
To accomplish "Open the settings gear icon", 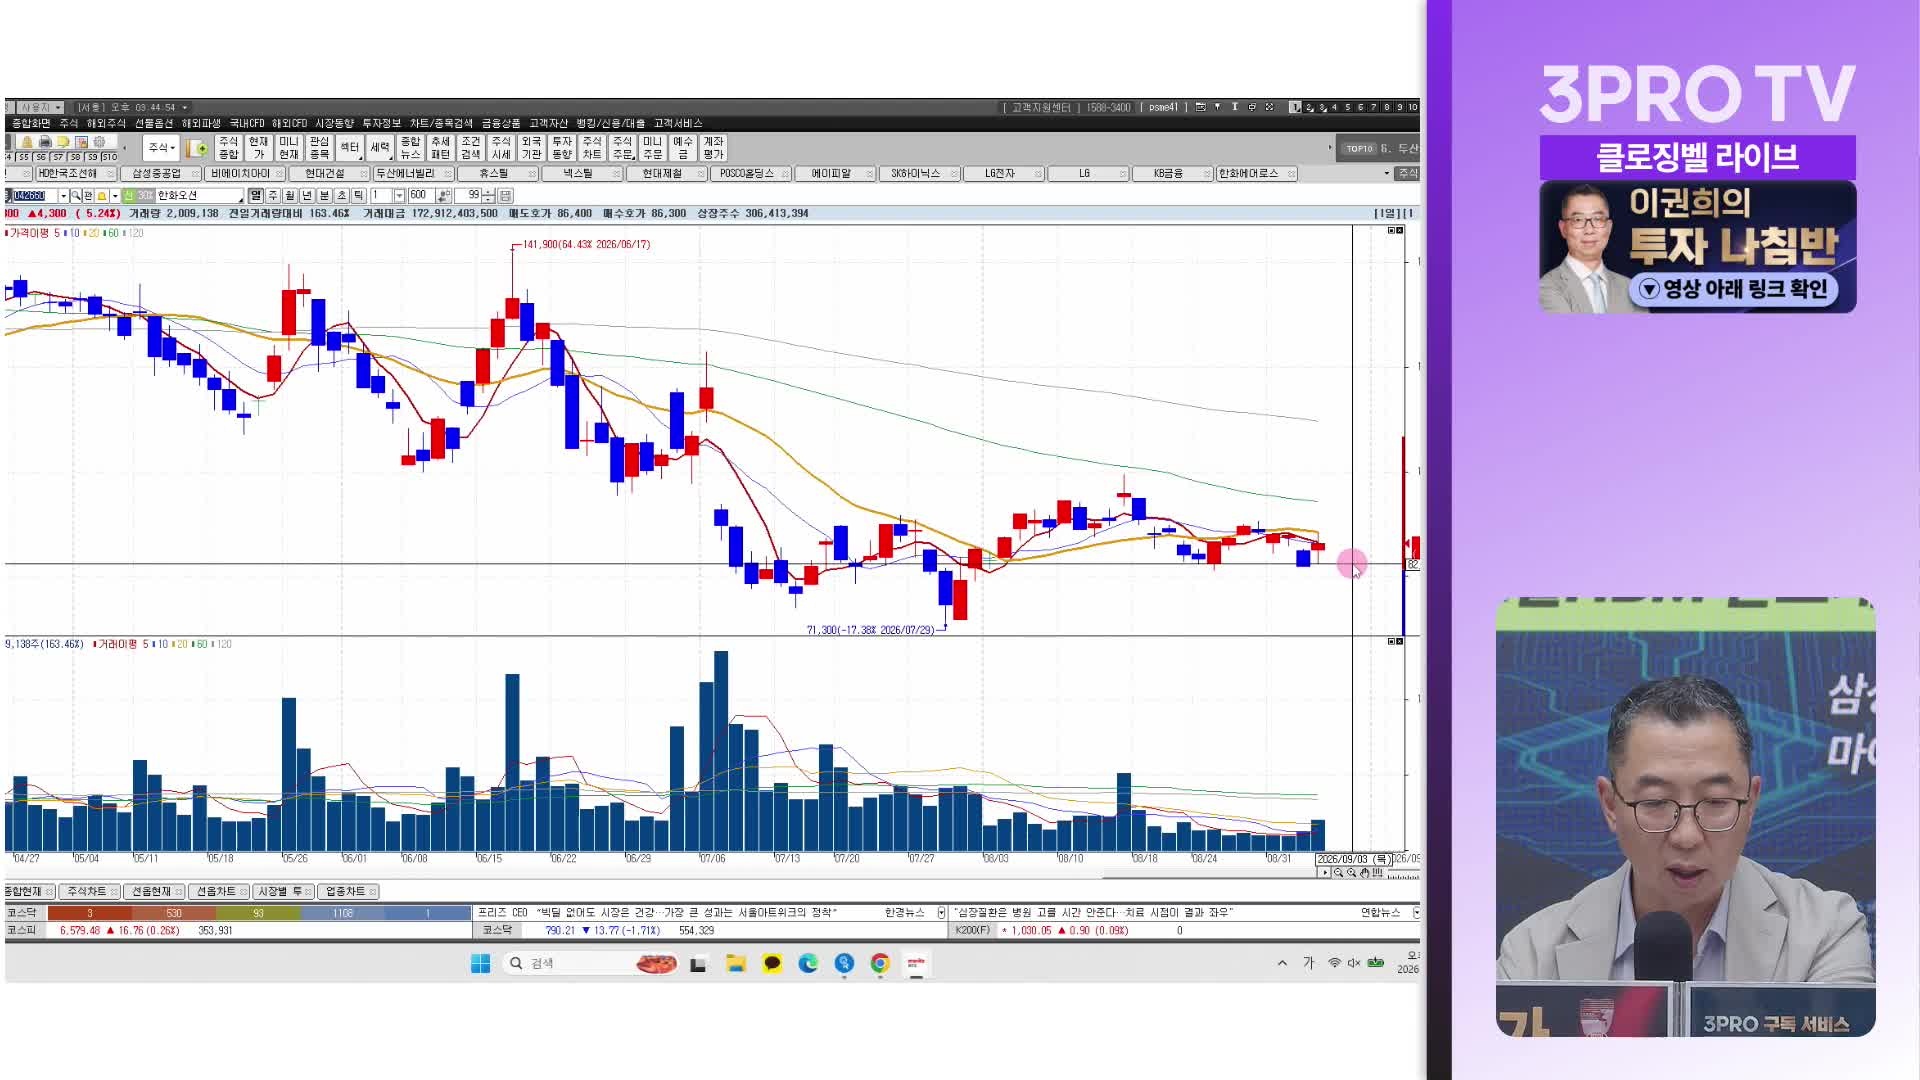I will 99,142.
